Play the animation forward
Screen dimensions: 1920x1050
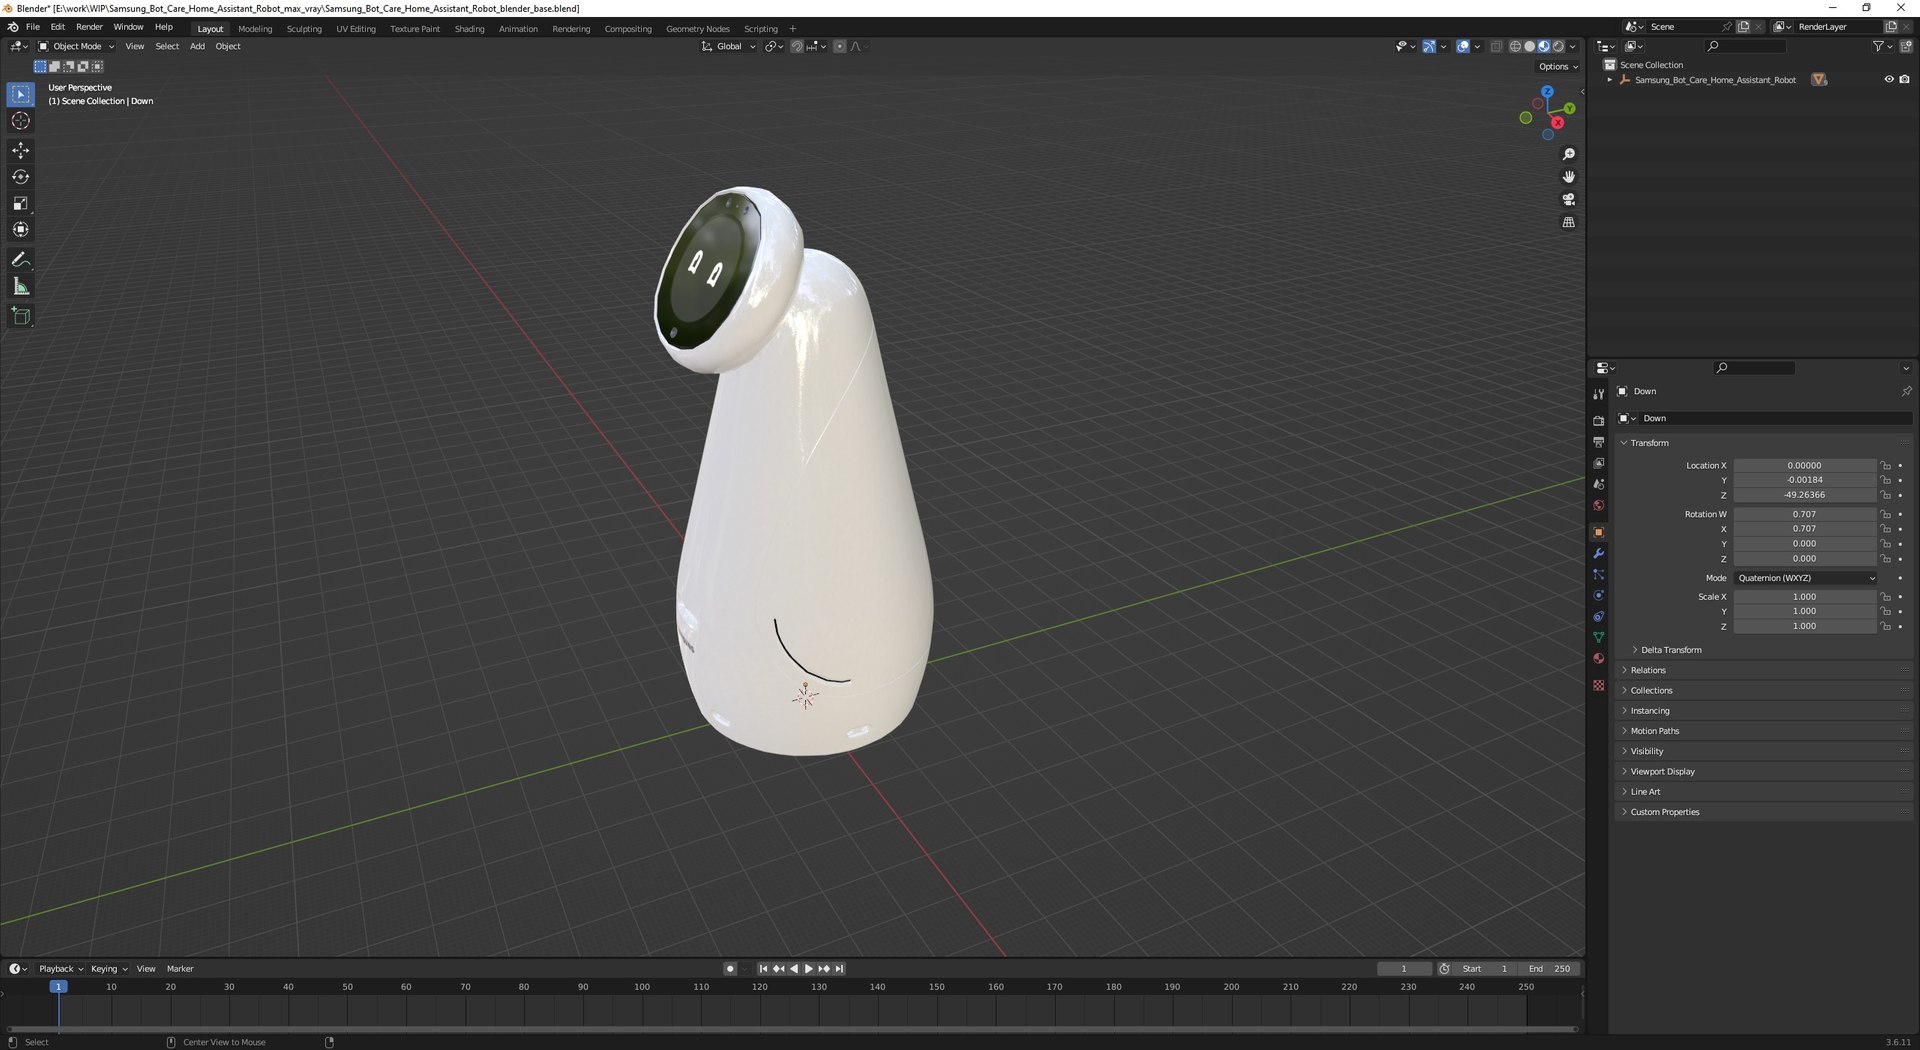(x=809, y=969)
